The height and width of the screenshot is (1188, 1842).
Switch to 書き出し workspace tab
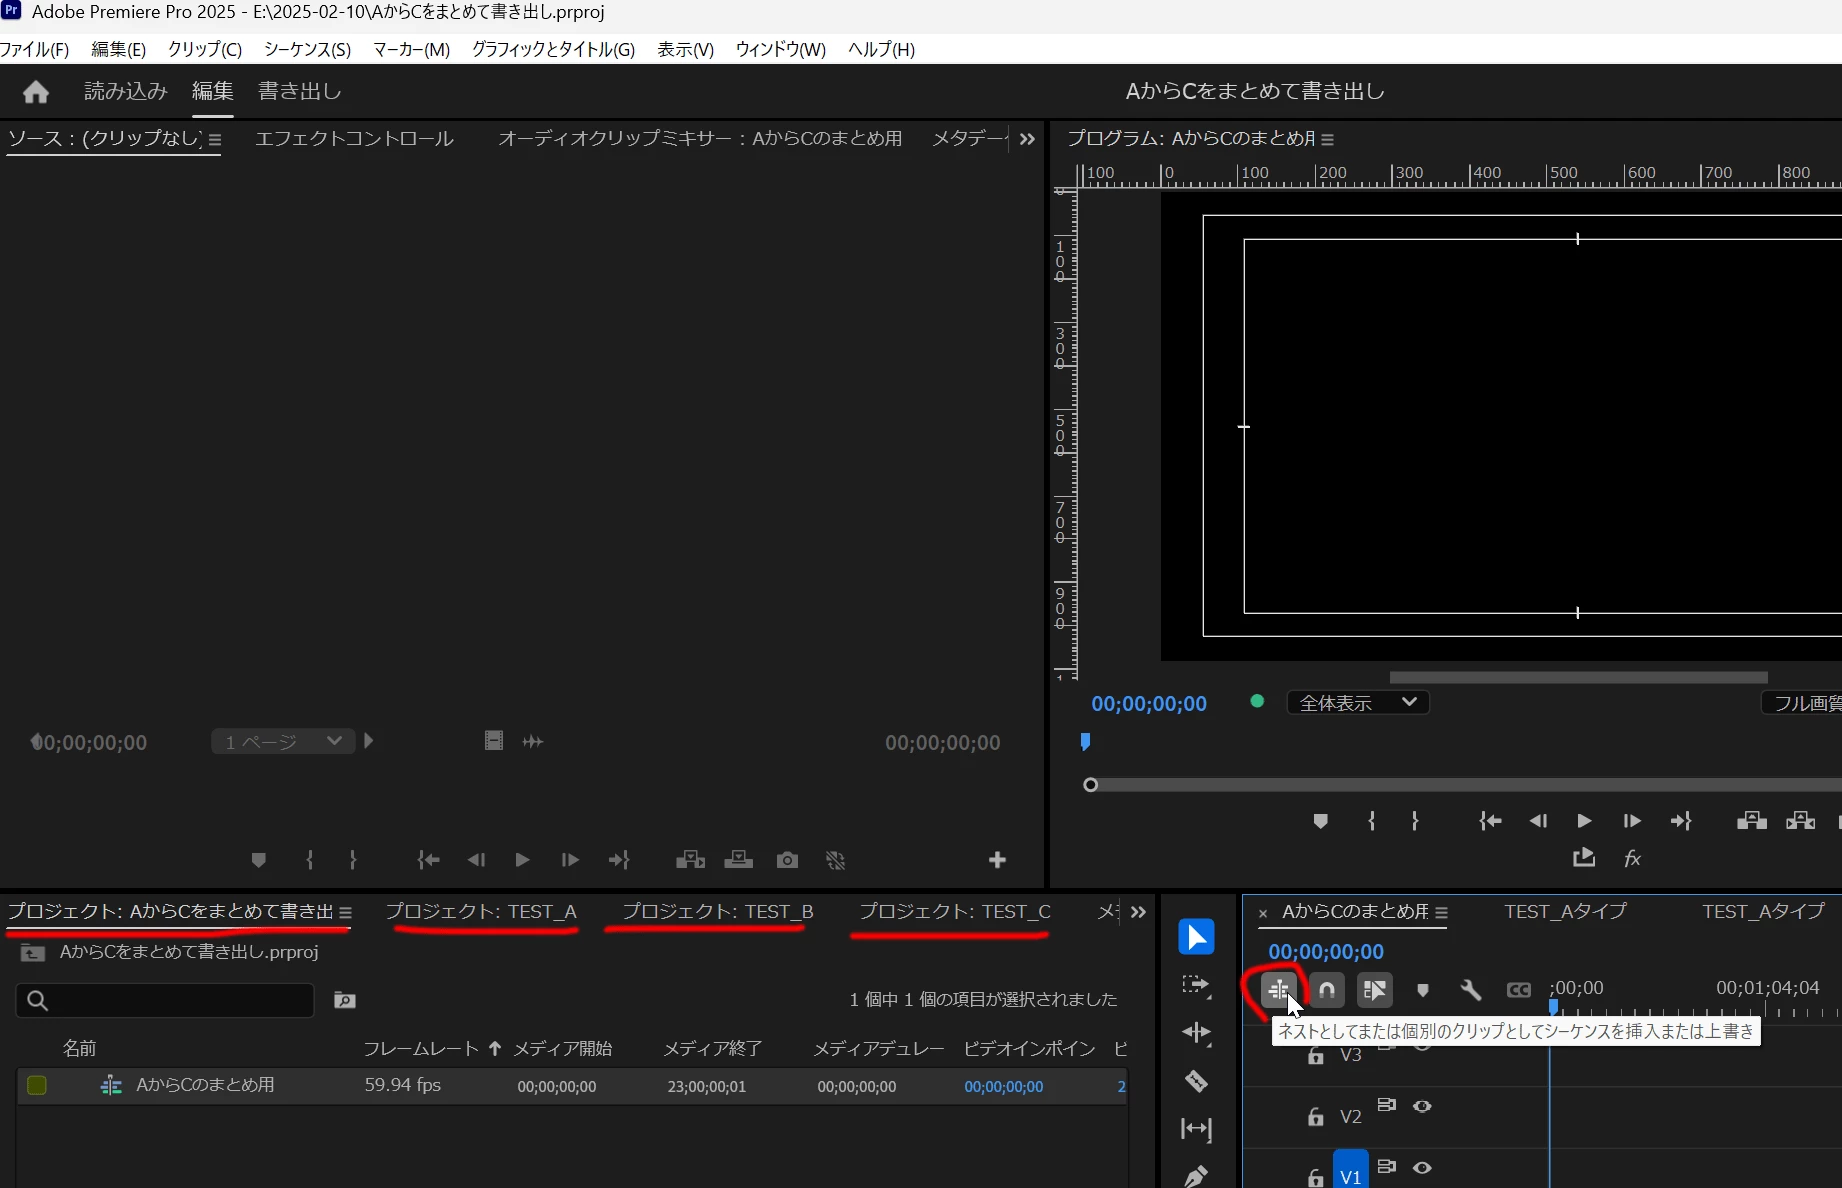300,92
